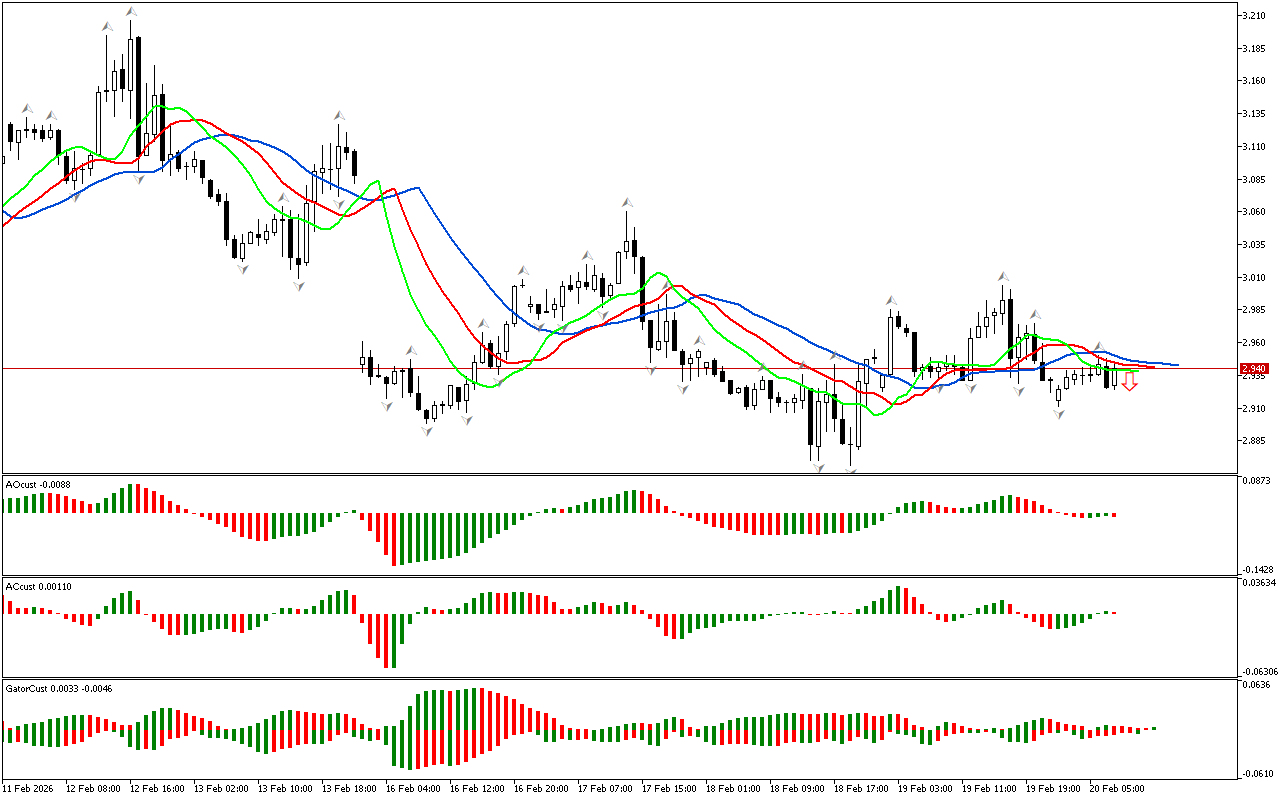Select the 11 Feb 2026 date label
Screen dimensions: 1280x800
click(30, 789)
